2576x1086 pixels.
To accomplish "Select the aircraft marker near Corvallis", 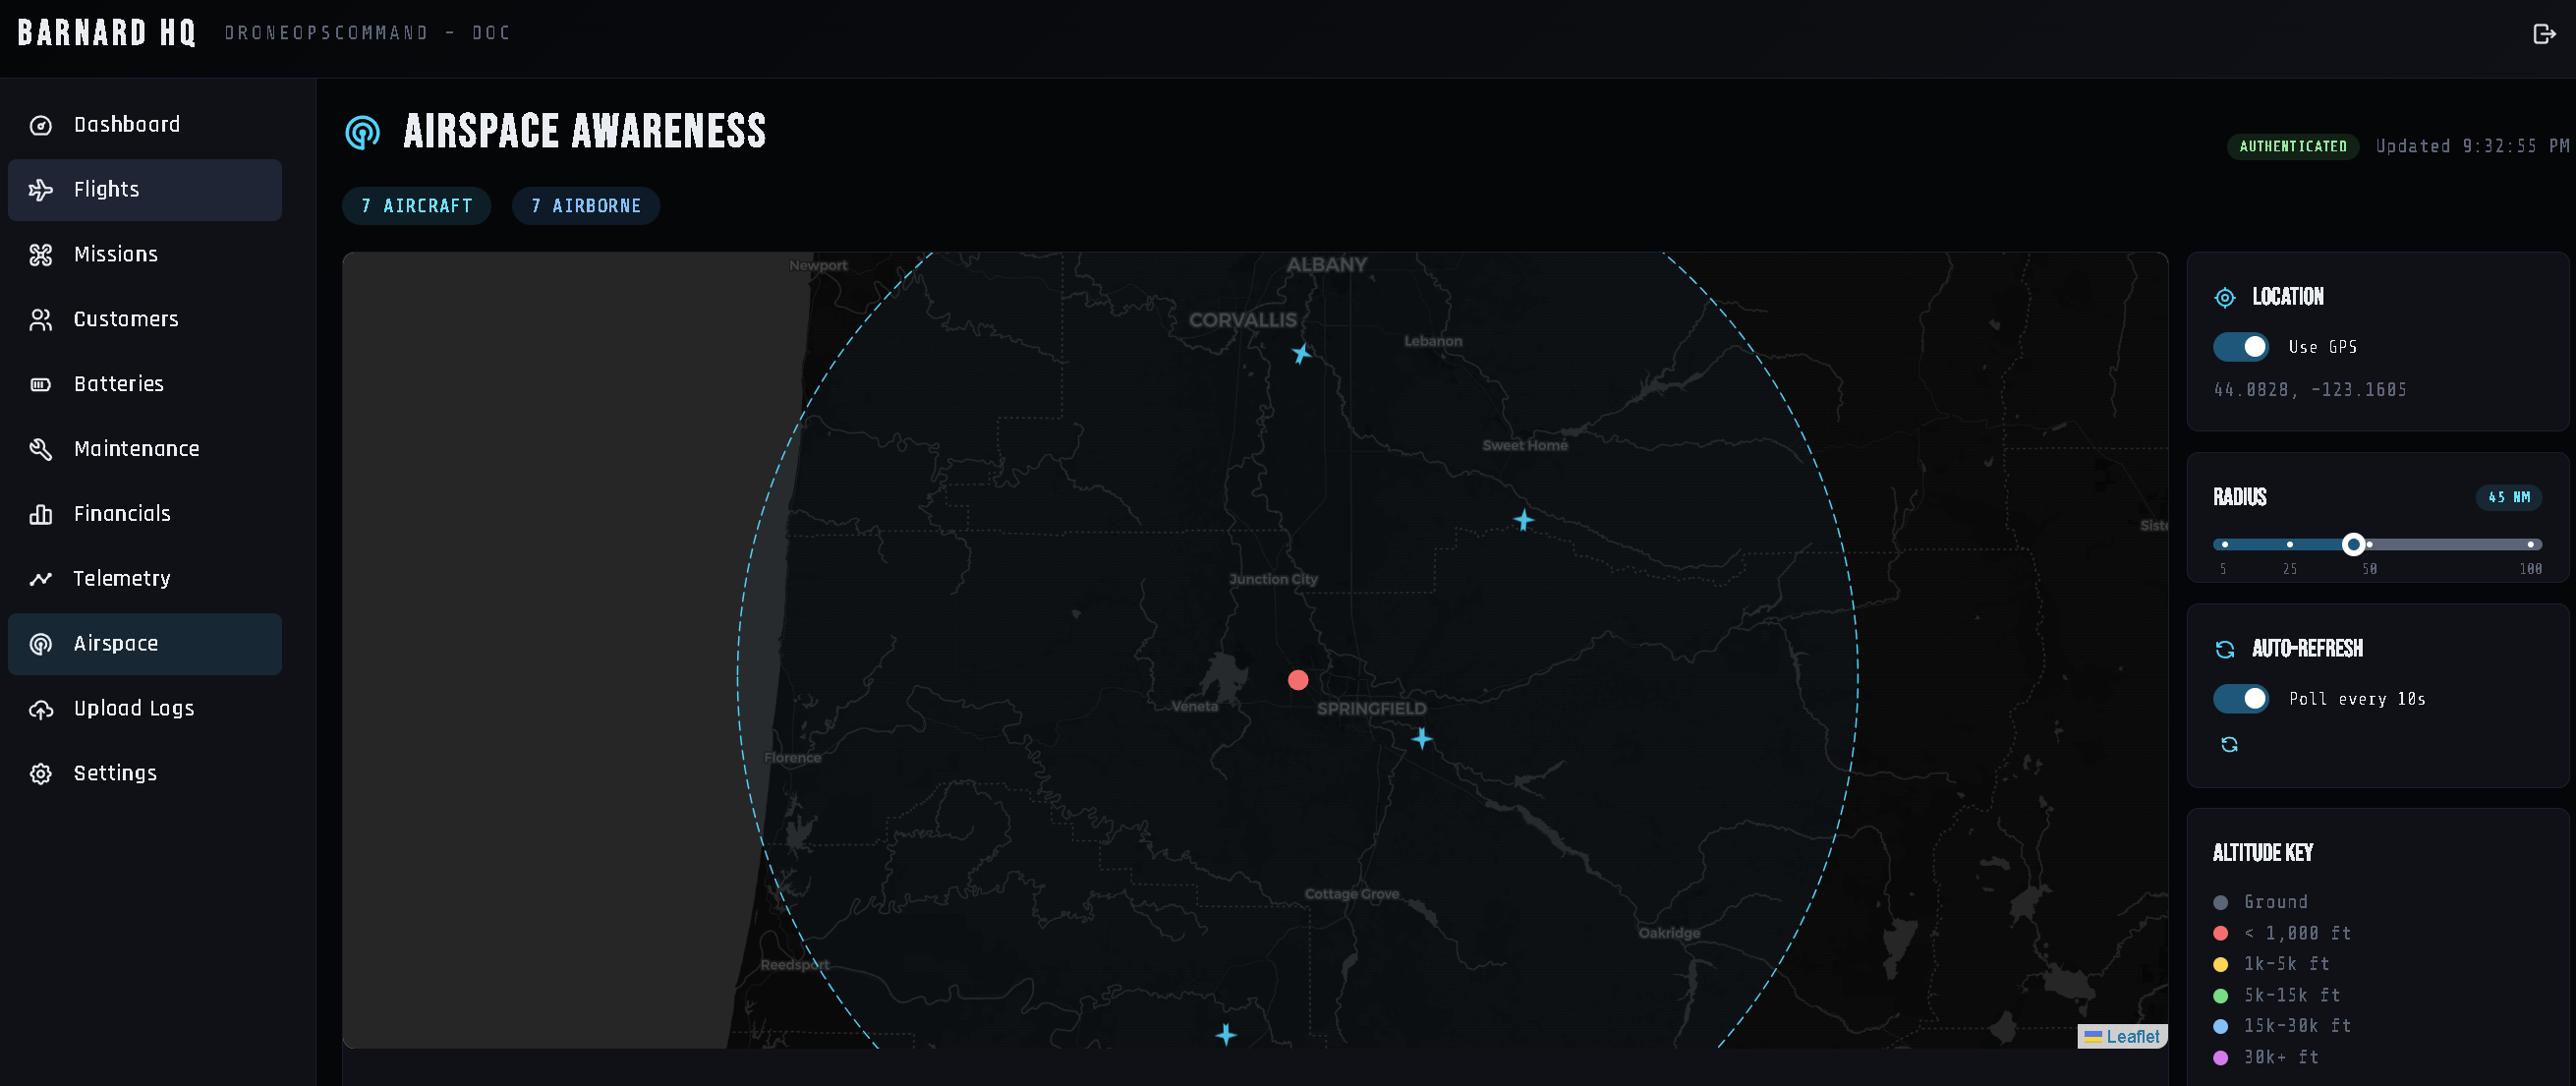I will tap(1301, 353).
